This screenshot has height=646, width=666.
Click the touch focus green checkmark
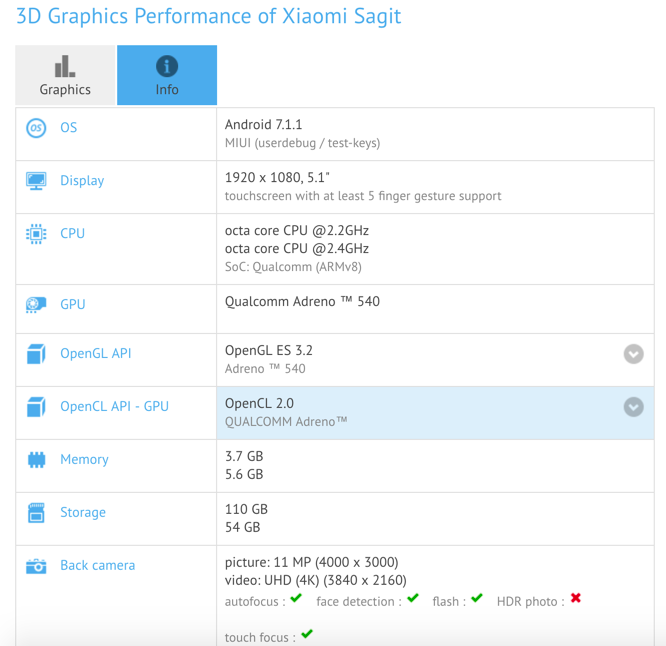click(307, 634)
